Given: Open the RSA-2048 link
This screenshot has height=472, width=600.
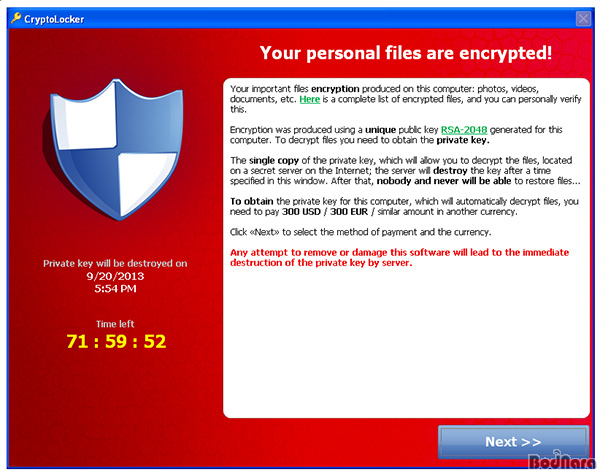Looking at the screenshot, I should click(464, 130).
